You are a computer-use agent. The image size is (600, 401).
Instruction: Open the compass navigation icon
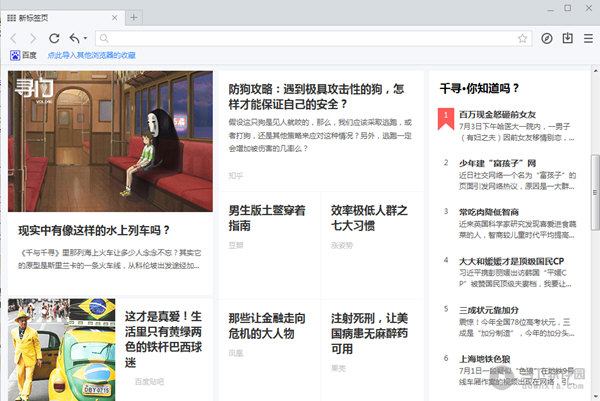coord(547,38)
